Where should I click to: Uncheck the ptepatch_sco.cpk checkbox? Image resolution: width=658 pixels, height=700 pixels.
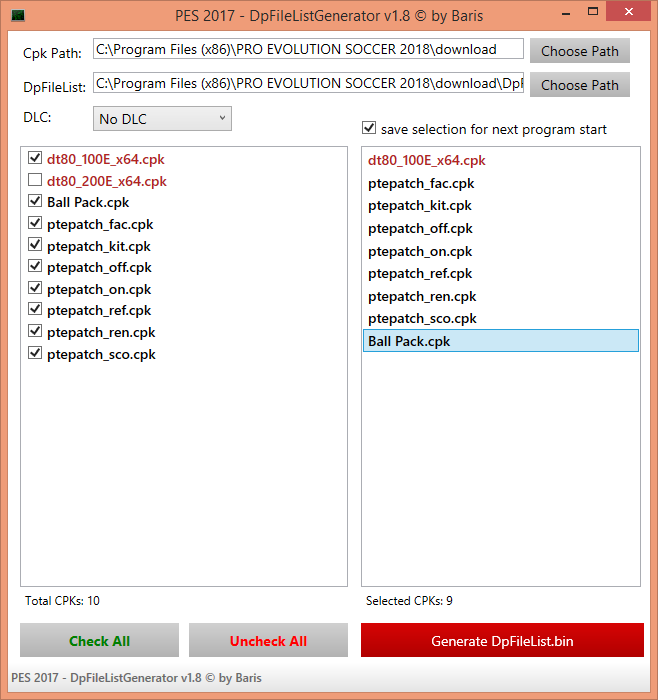pos(35,353)
